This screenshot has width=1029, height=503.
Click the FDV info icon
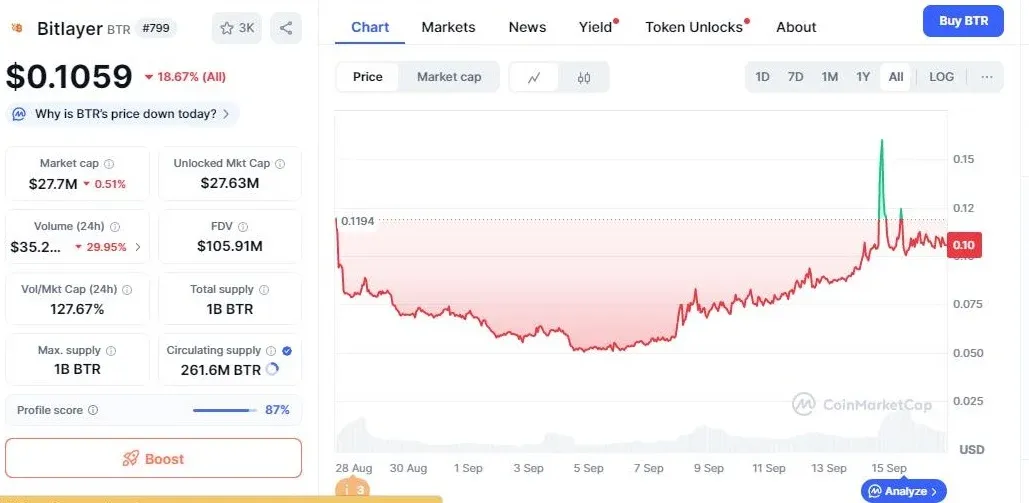(243, 227)
